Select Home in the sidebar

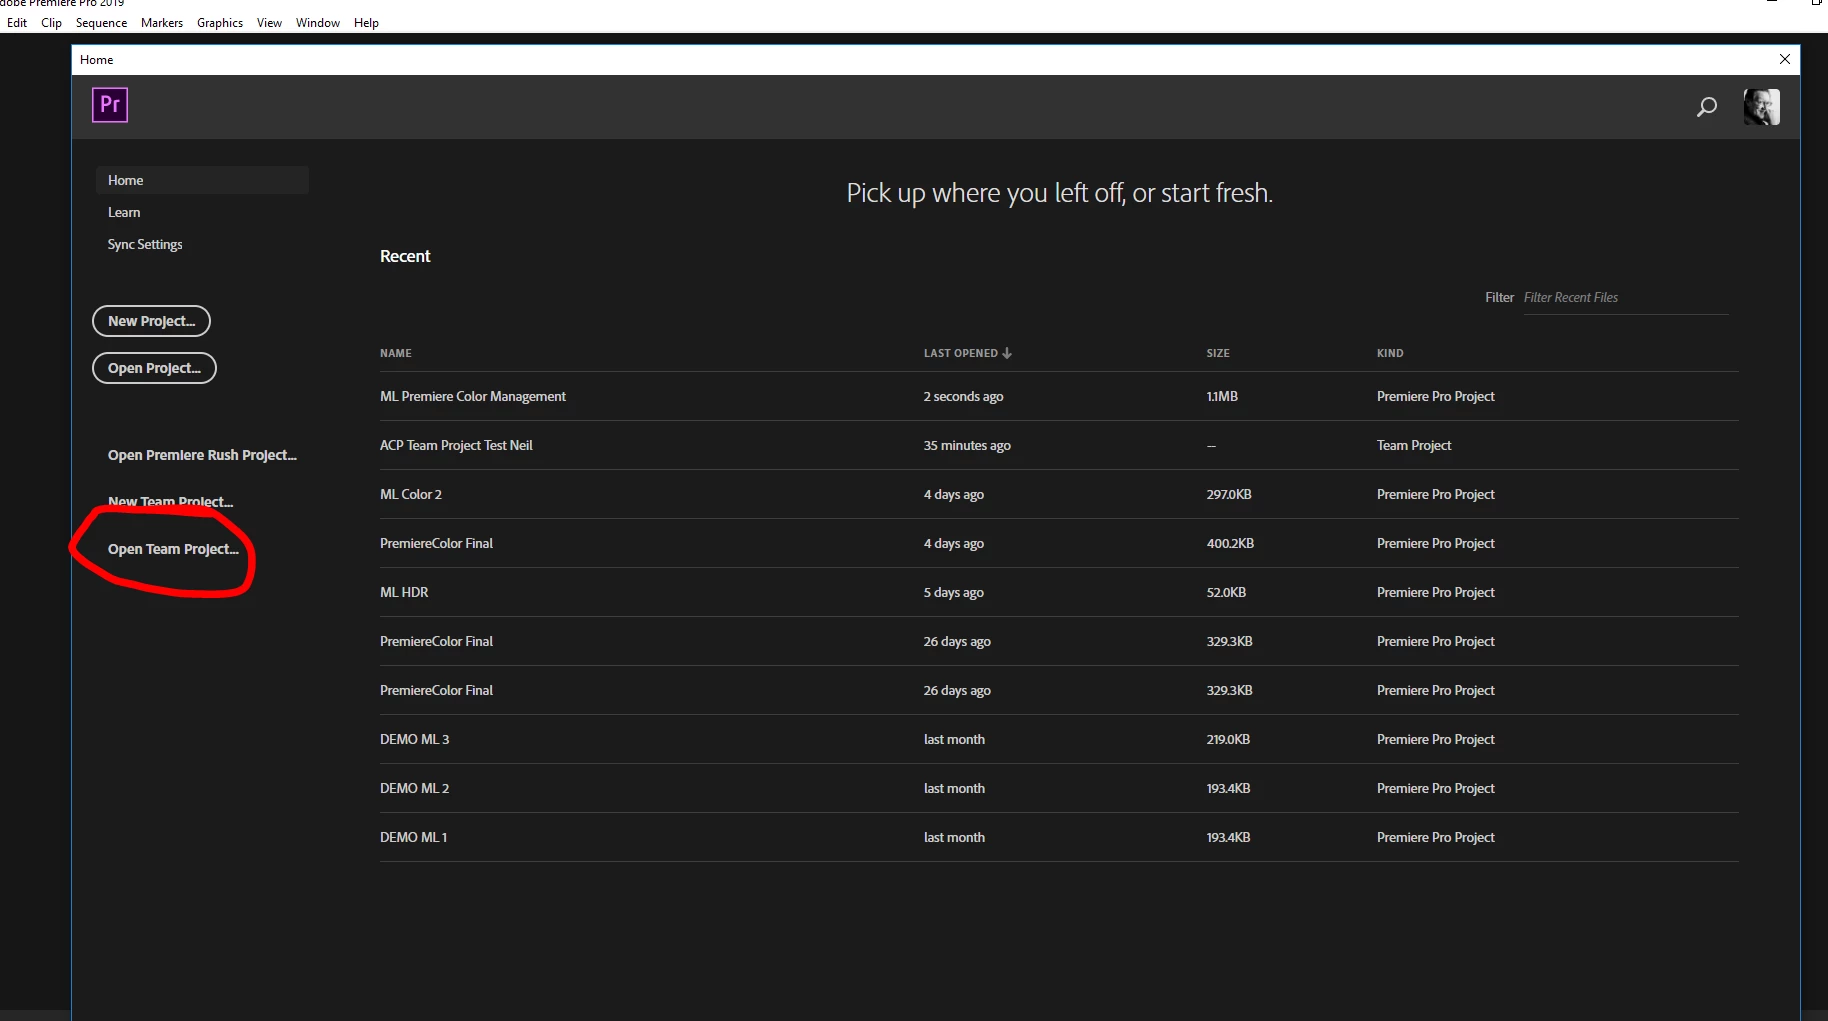pos(202,180)
